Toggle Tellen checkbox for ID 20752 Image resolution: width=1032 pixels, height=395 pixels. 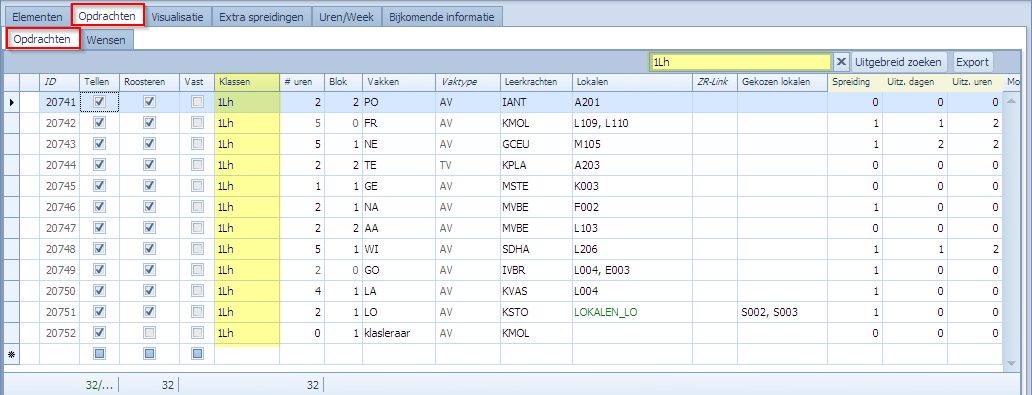99,332
